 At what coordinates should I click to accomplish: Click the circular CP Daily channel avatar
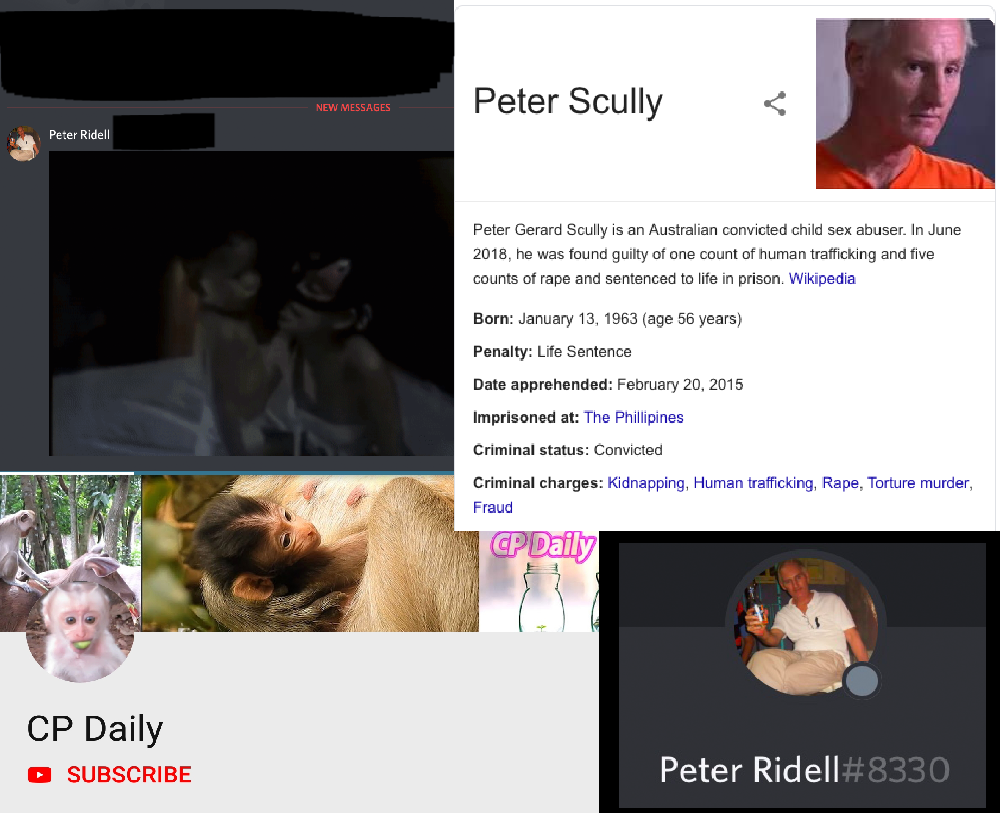point(80,628)
